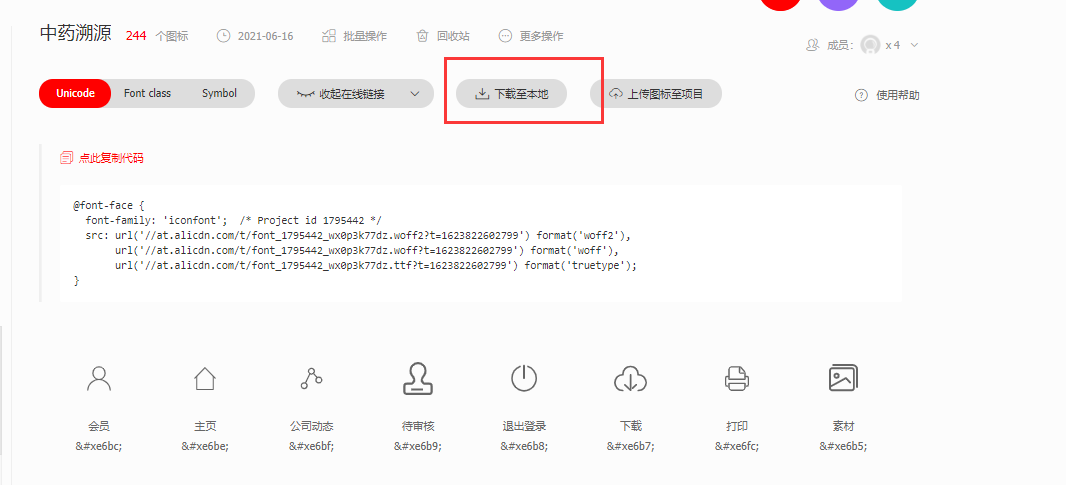Click the date 2021-06-16
Viewport: 1066px width, 485px height.
[x=265, y=36]
